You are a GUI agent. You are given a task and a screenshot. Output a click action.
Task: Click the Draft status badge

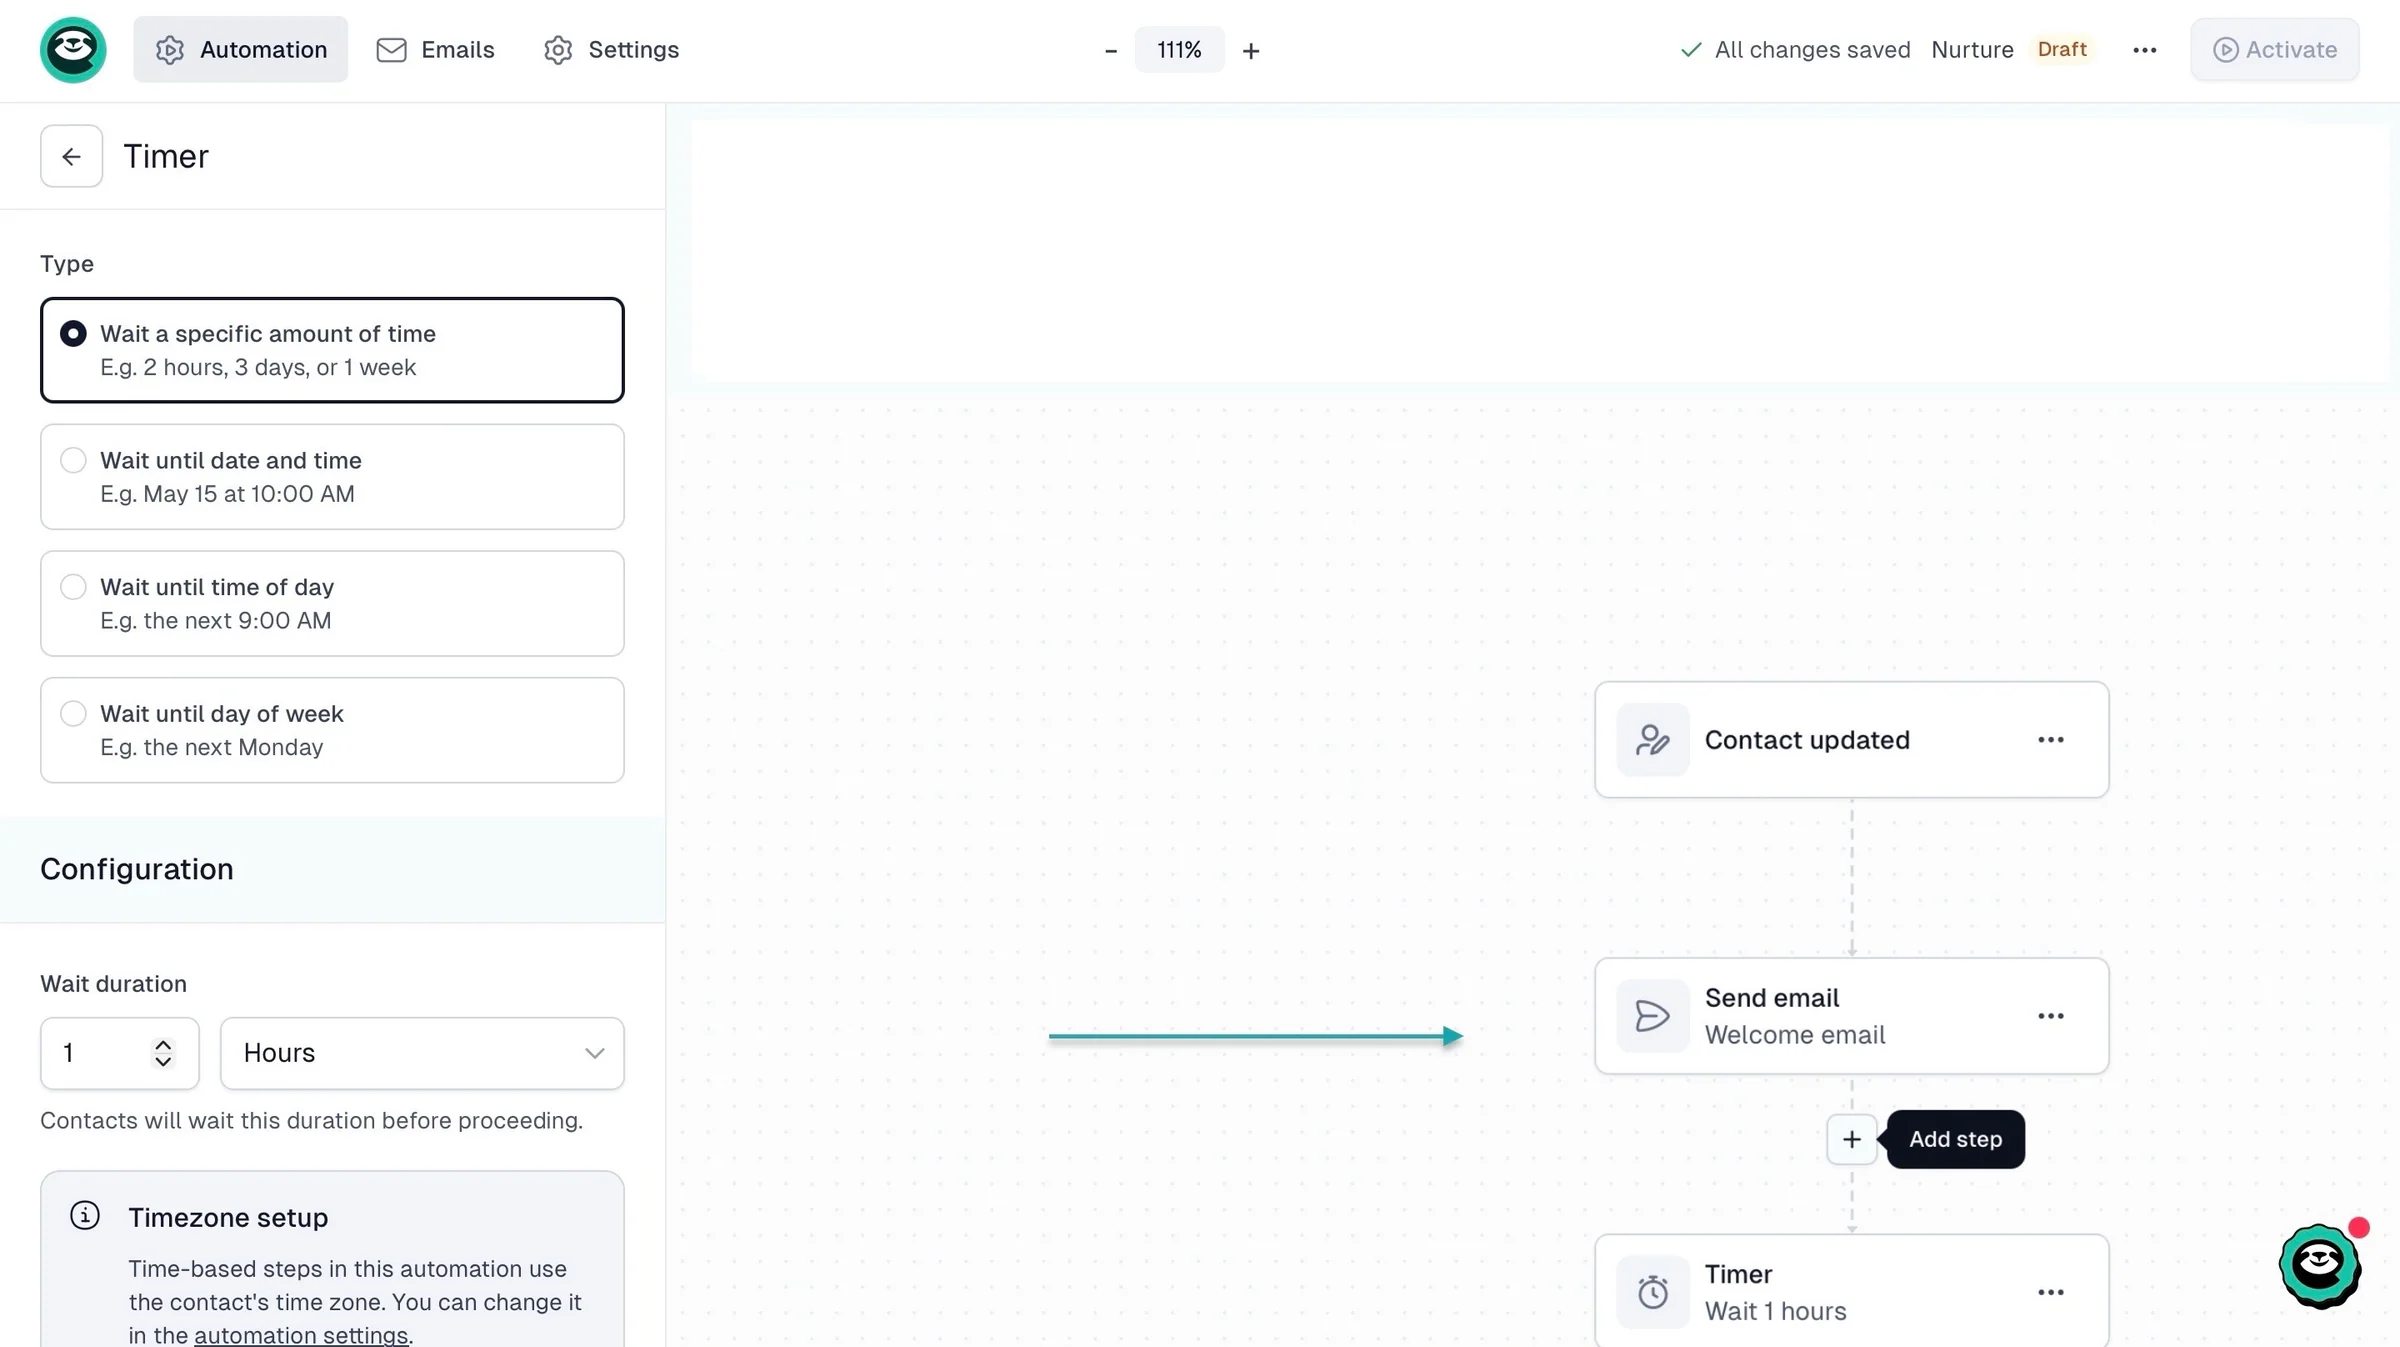coord(2062,49)
